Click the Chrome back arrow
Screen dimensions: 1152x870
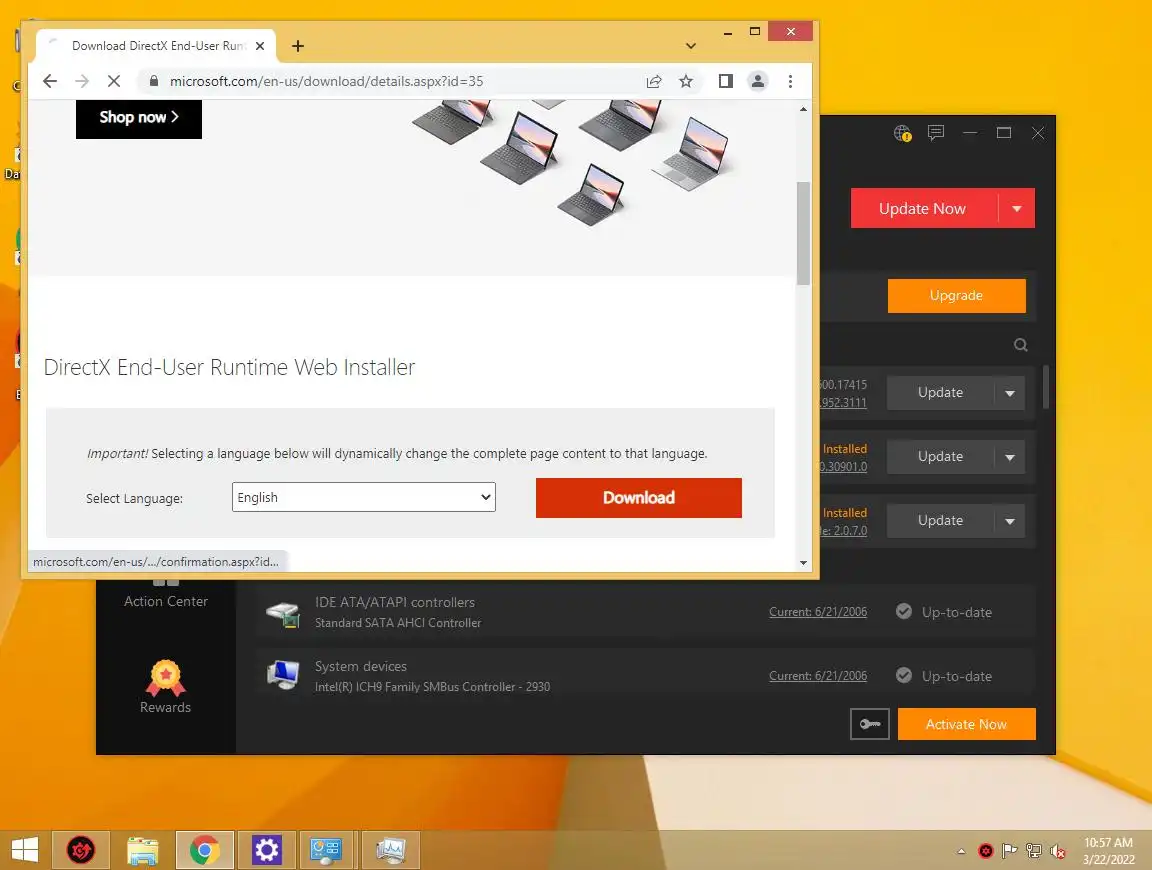click(49, 81)
